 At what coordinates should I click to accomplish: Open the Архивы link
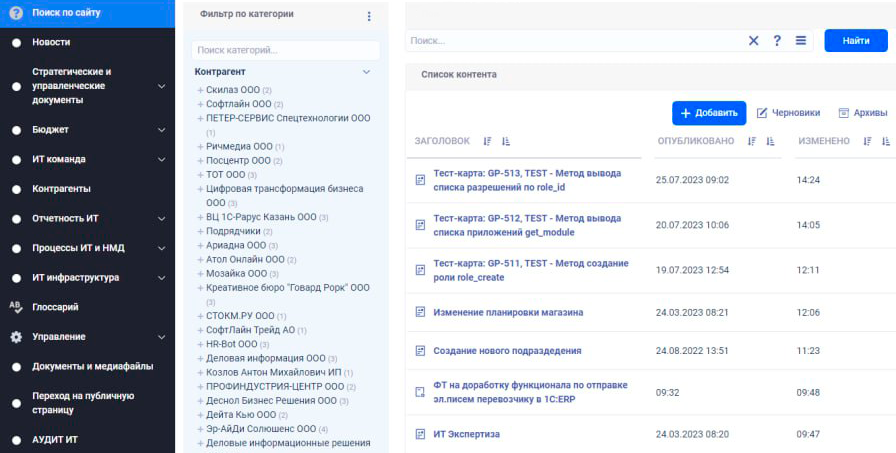point(870,113)
